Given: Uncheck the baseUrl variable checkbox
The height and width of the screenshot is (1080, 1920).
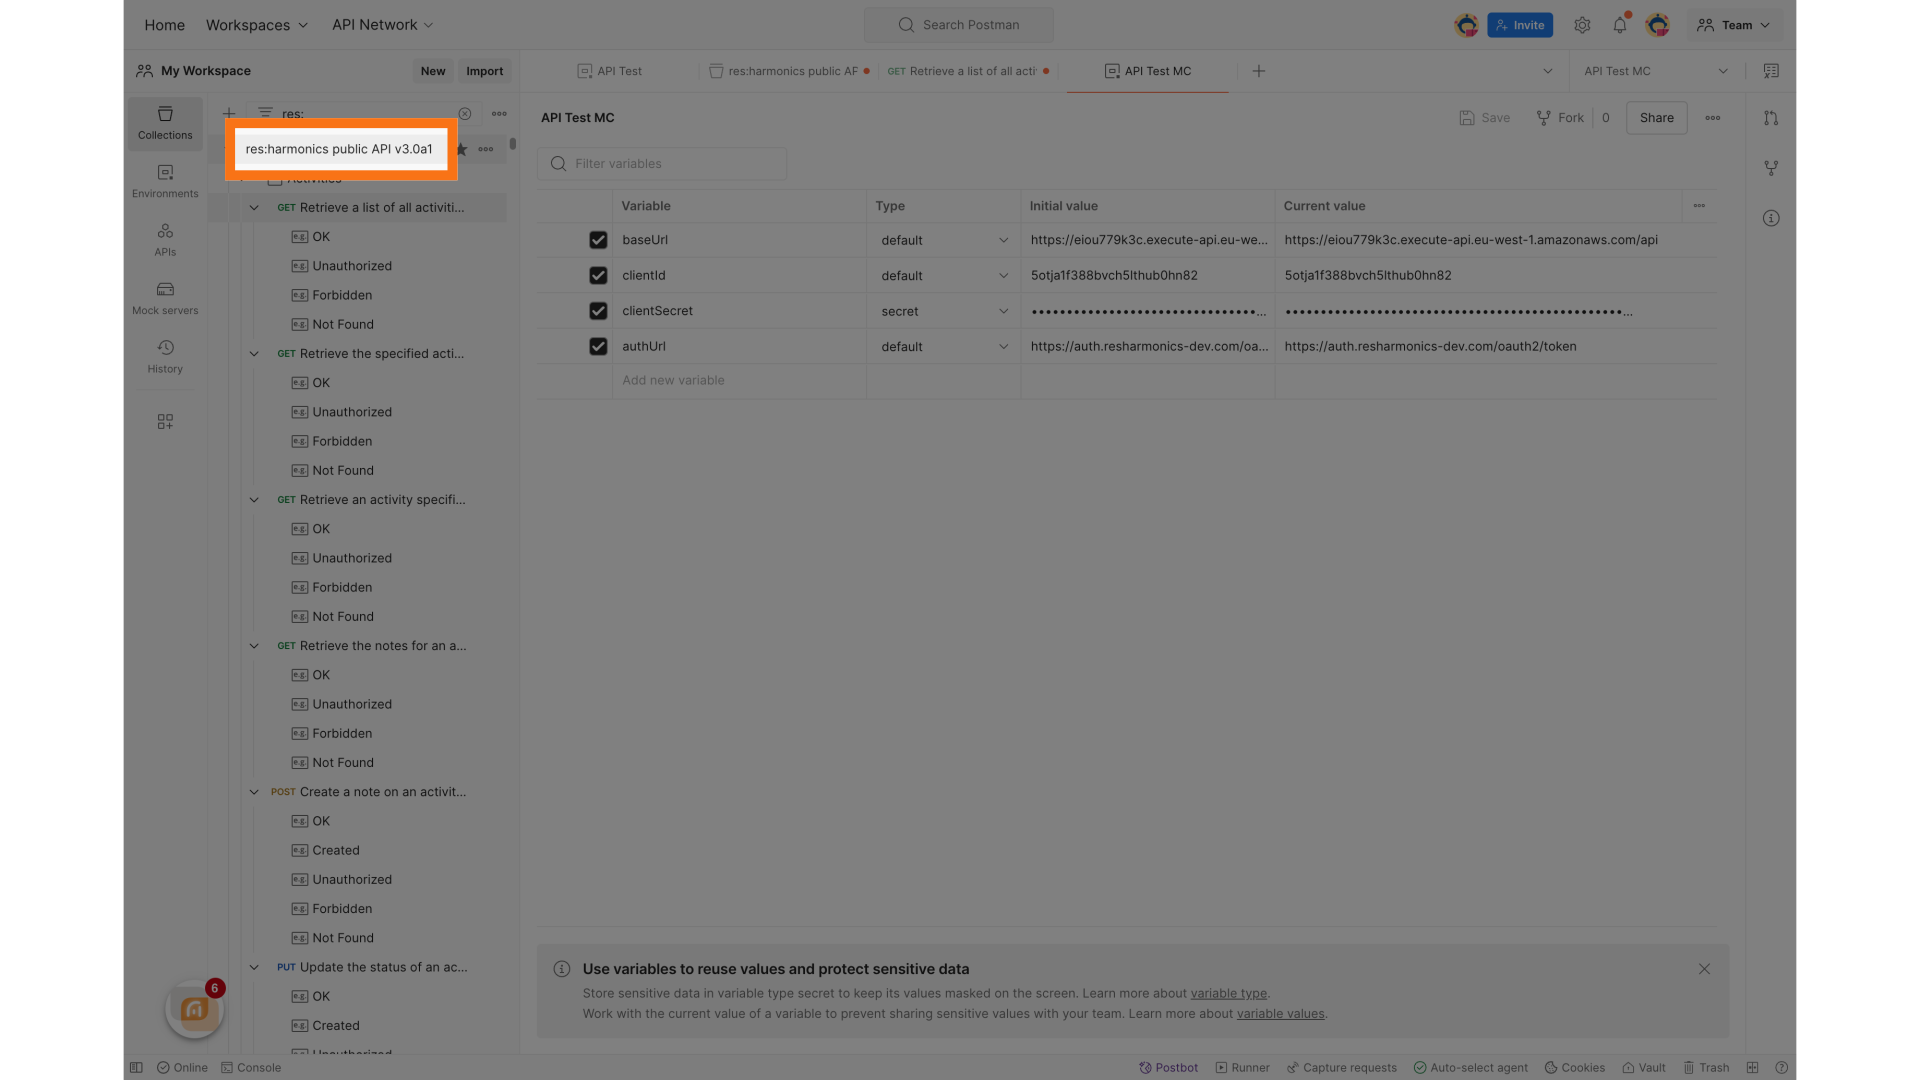Looking at the screenshot, I should pos(598,240).
